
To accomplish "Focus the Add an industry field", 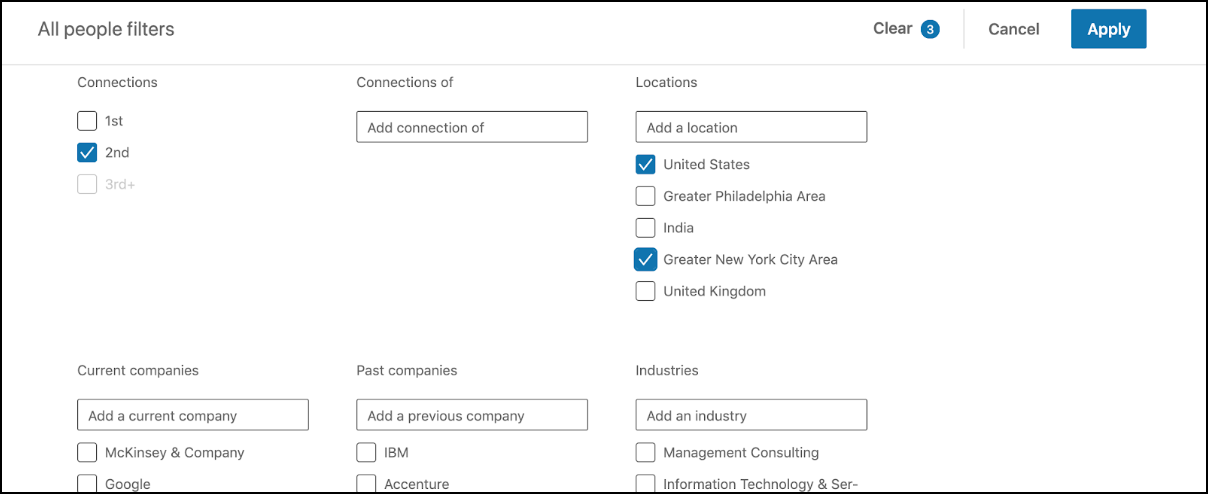I will point(751,415).
